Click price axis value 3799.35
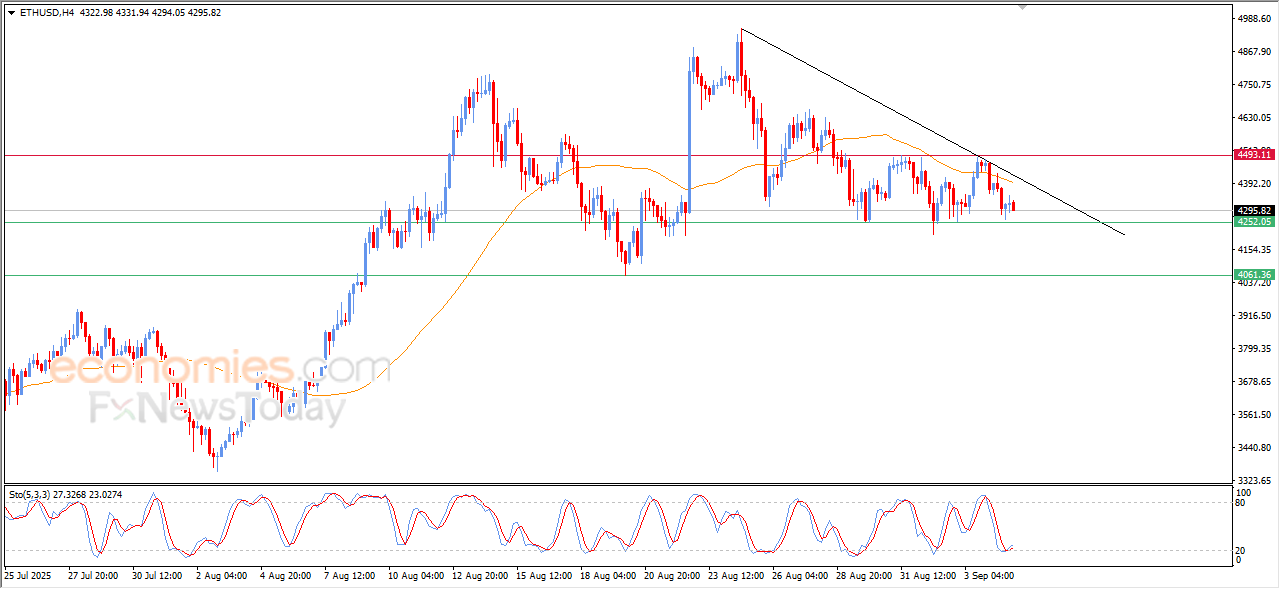Viewport: 1280px width, 589px height. (x=1253, y=348)
